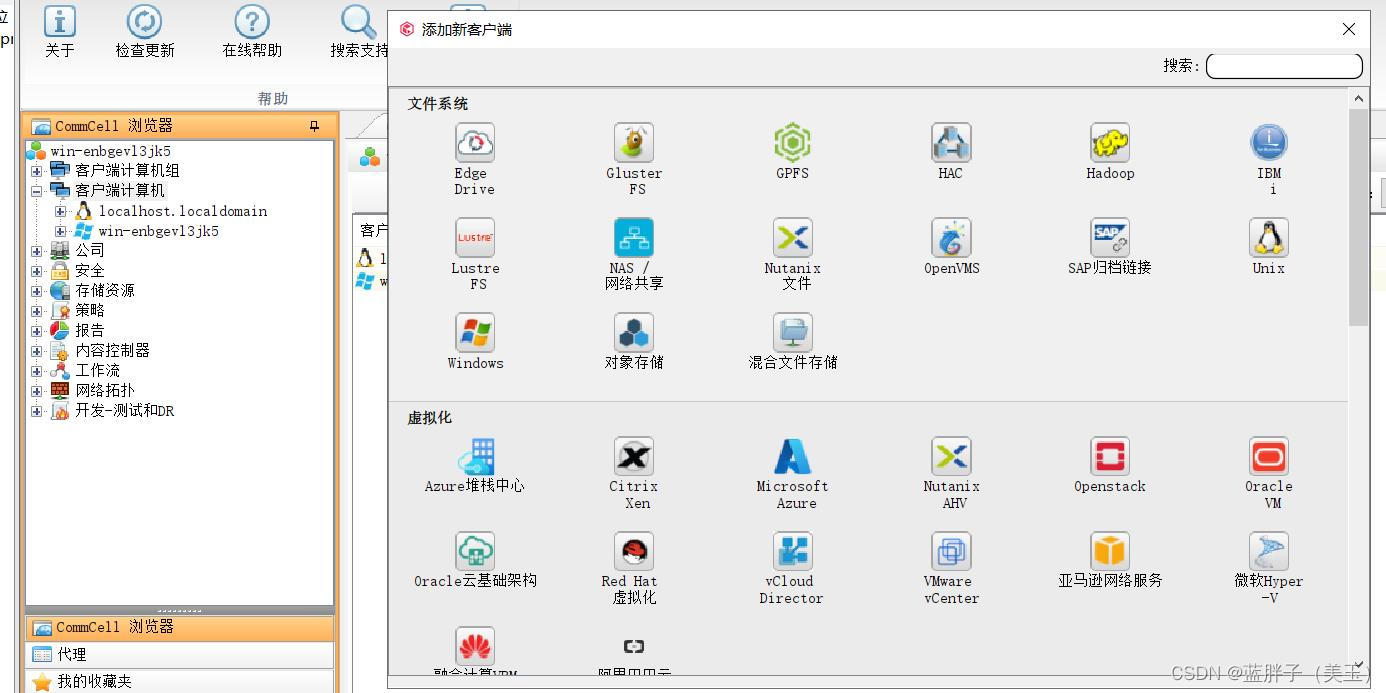Select the Edge Drive client type
The image size is (1386, 693).
(475, 143)
